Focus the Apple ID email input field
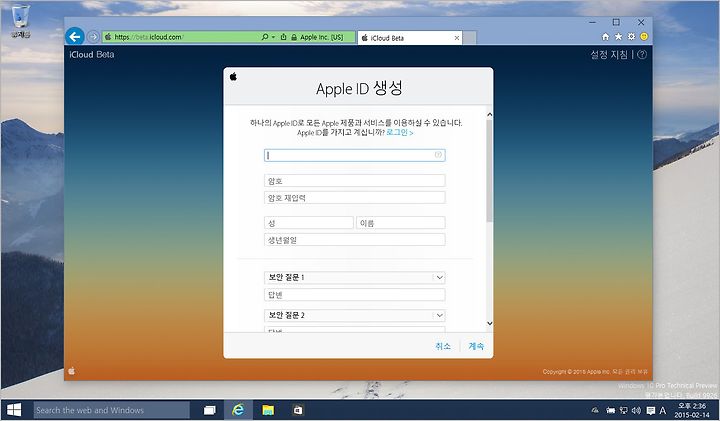Image resolution: width=720 pixels, height=421 pixels. (x=354, y=155)
